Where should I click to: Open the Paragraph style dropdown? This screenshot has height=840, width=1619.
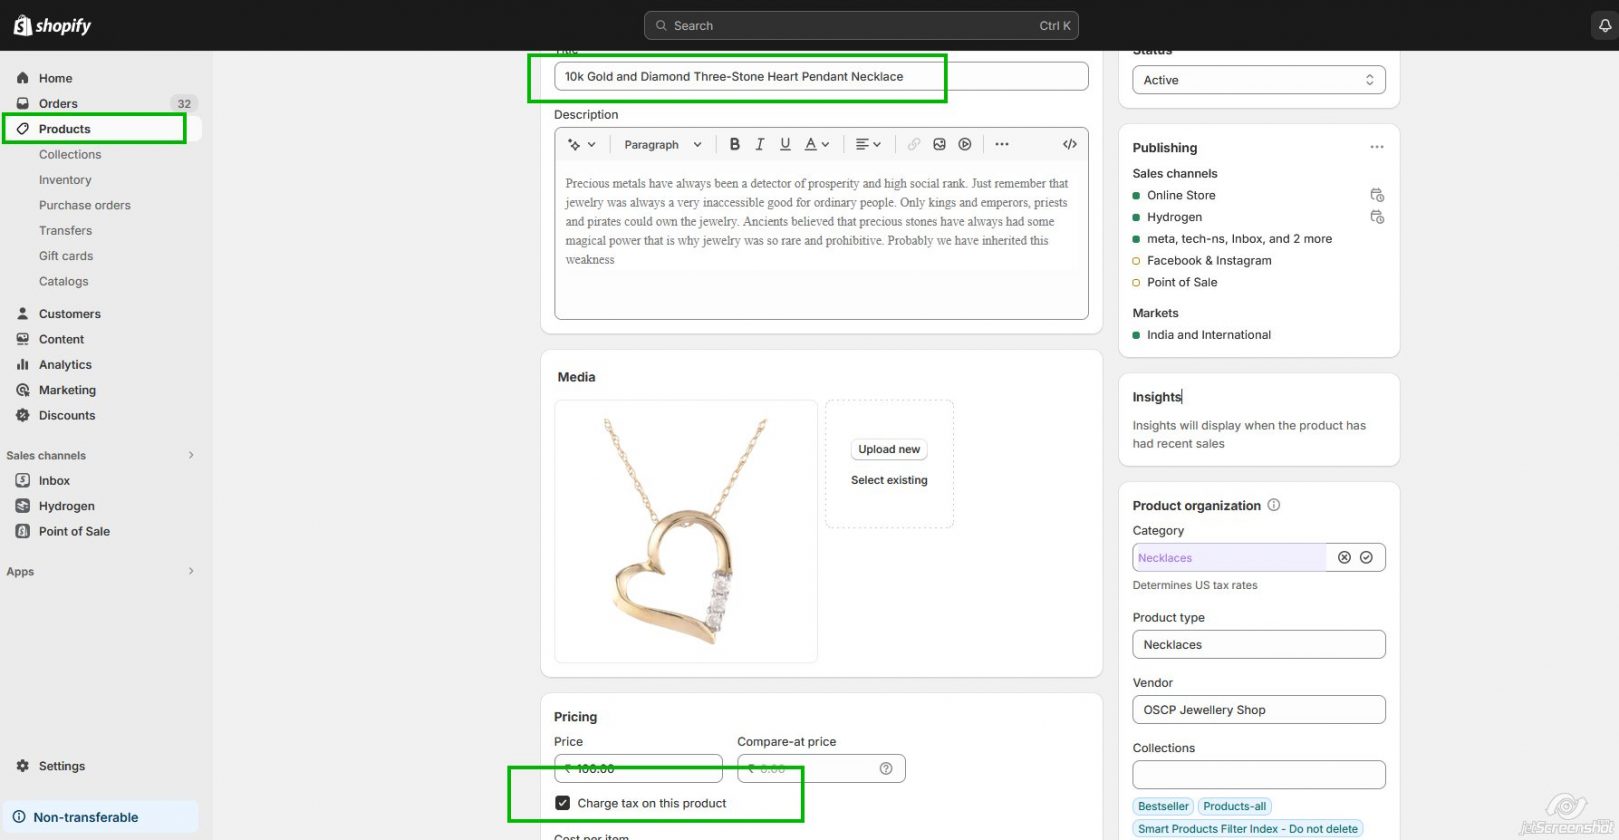click(662, 144)
